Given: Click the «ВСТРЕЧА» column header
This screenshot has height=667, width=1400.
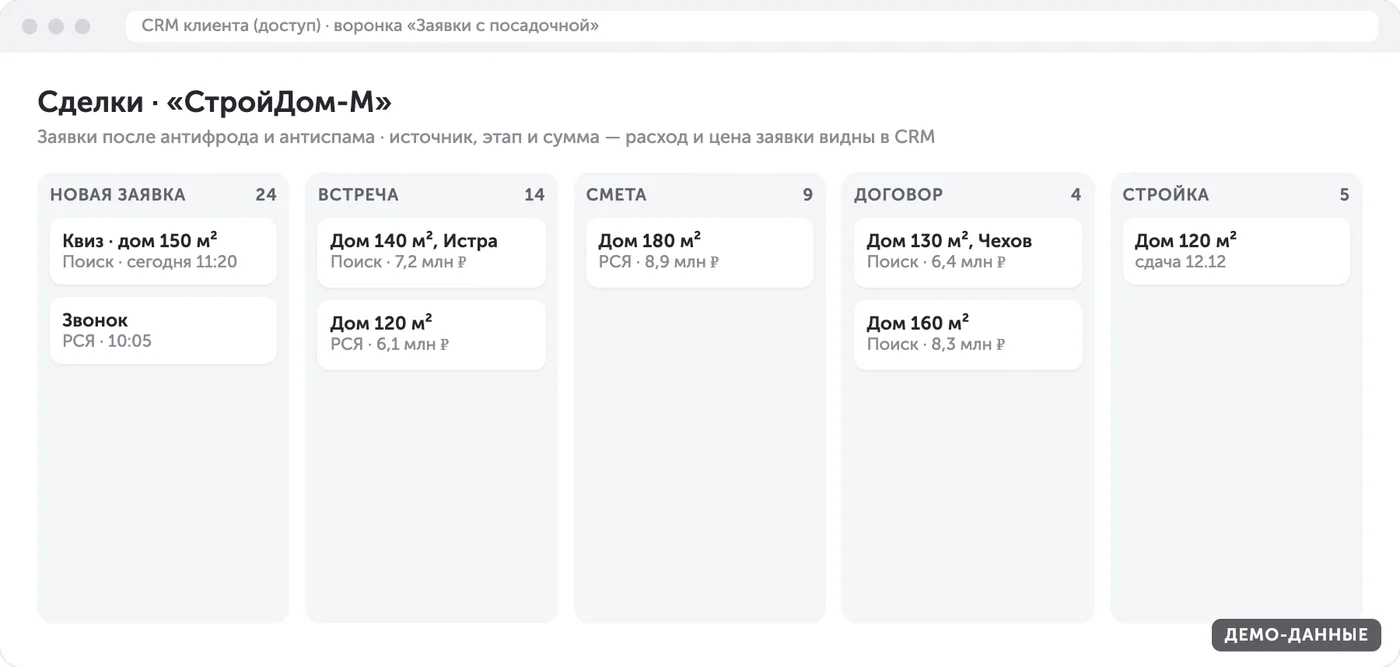Looking at the screenshot, I should click(358, 195).
